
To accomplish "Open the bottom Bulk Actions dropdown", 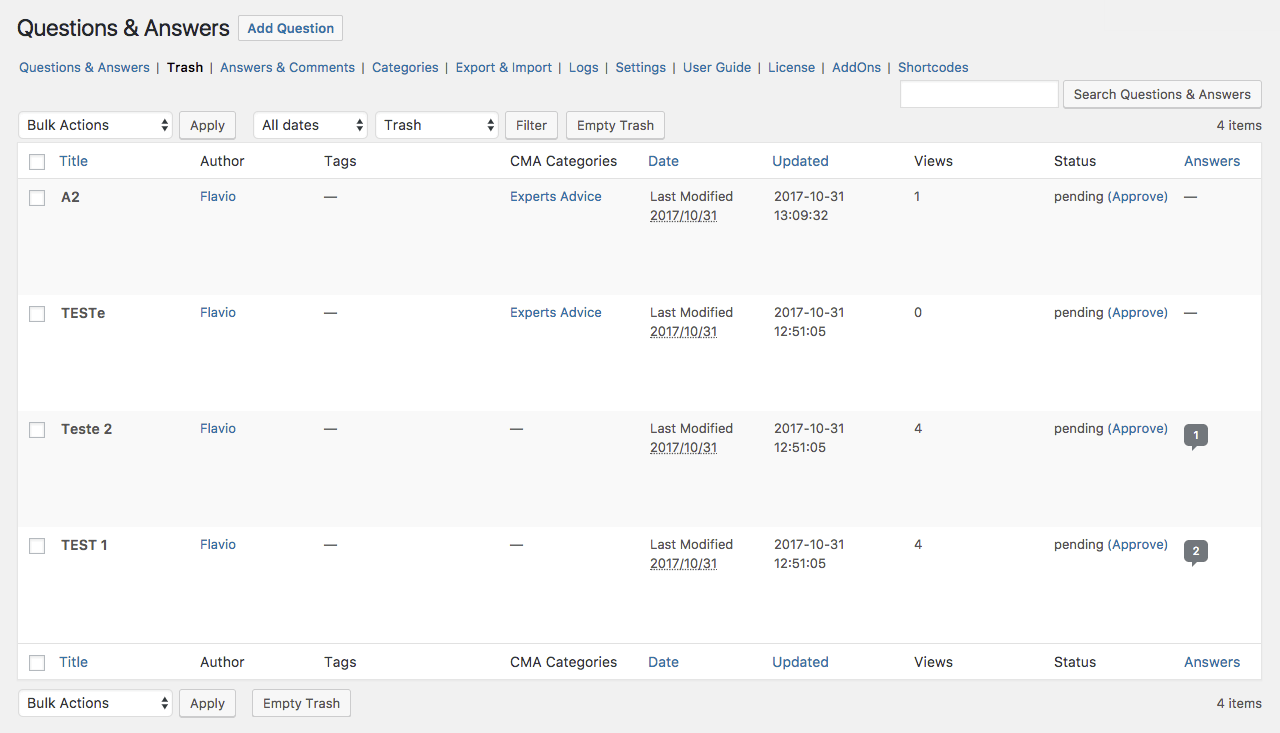I will pos(95,703).
